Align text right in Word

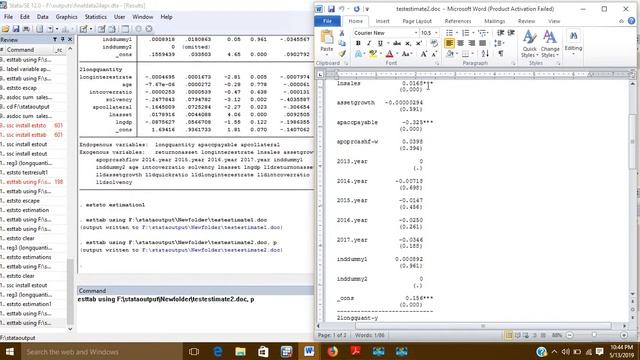coord(471,43)
